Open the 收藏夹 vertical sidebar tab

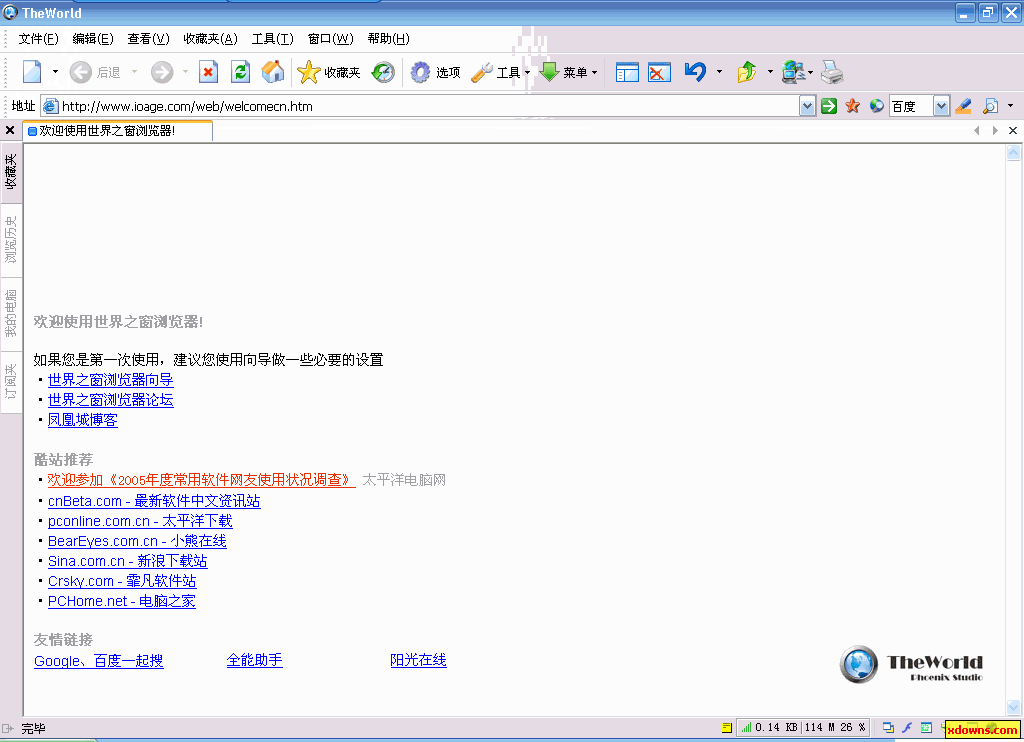click(x=11, y=172)
